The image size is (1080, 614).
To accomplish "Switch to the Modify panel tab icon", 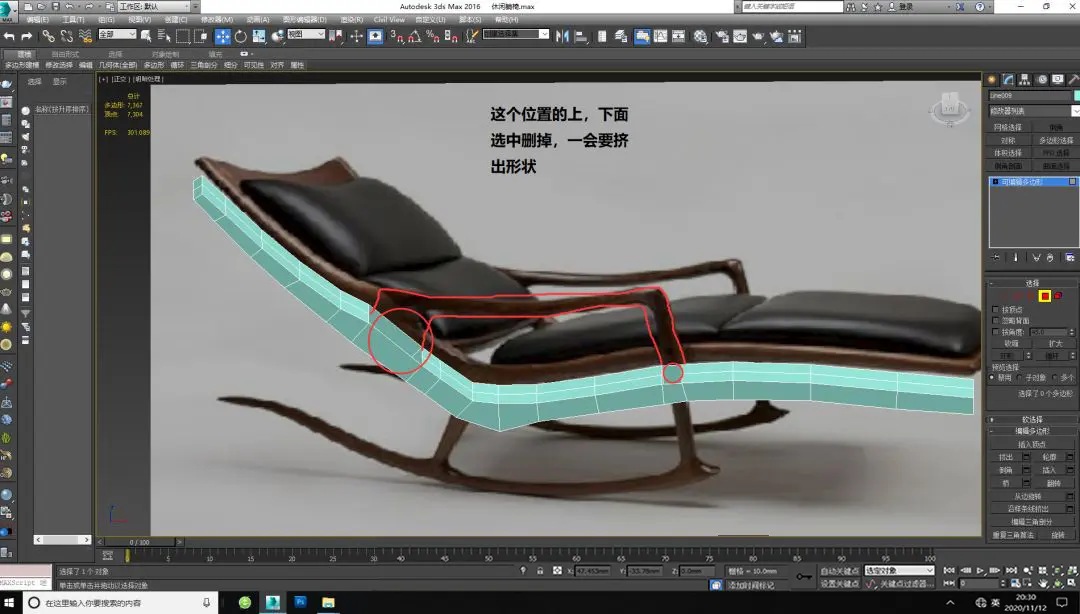I will coord(1008,80).
